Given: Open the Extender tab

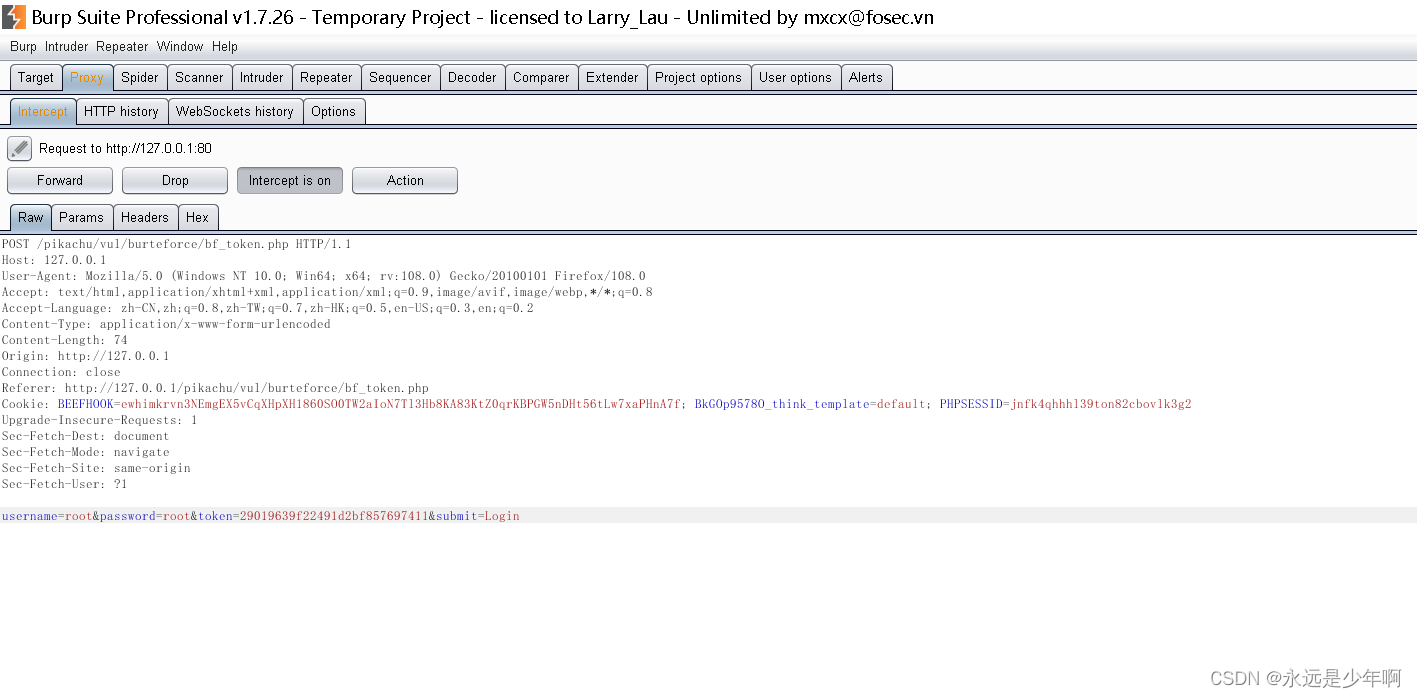Looking at the screenshot, I should (x=612, y=77).
